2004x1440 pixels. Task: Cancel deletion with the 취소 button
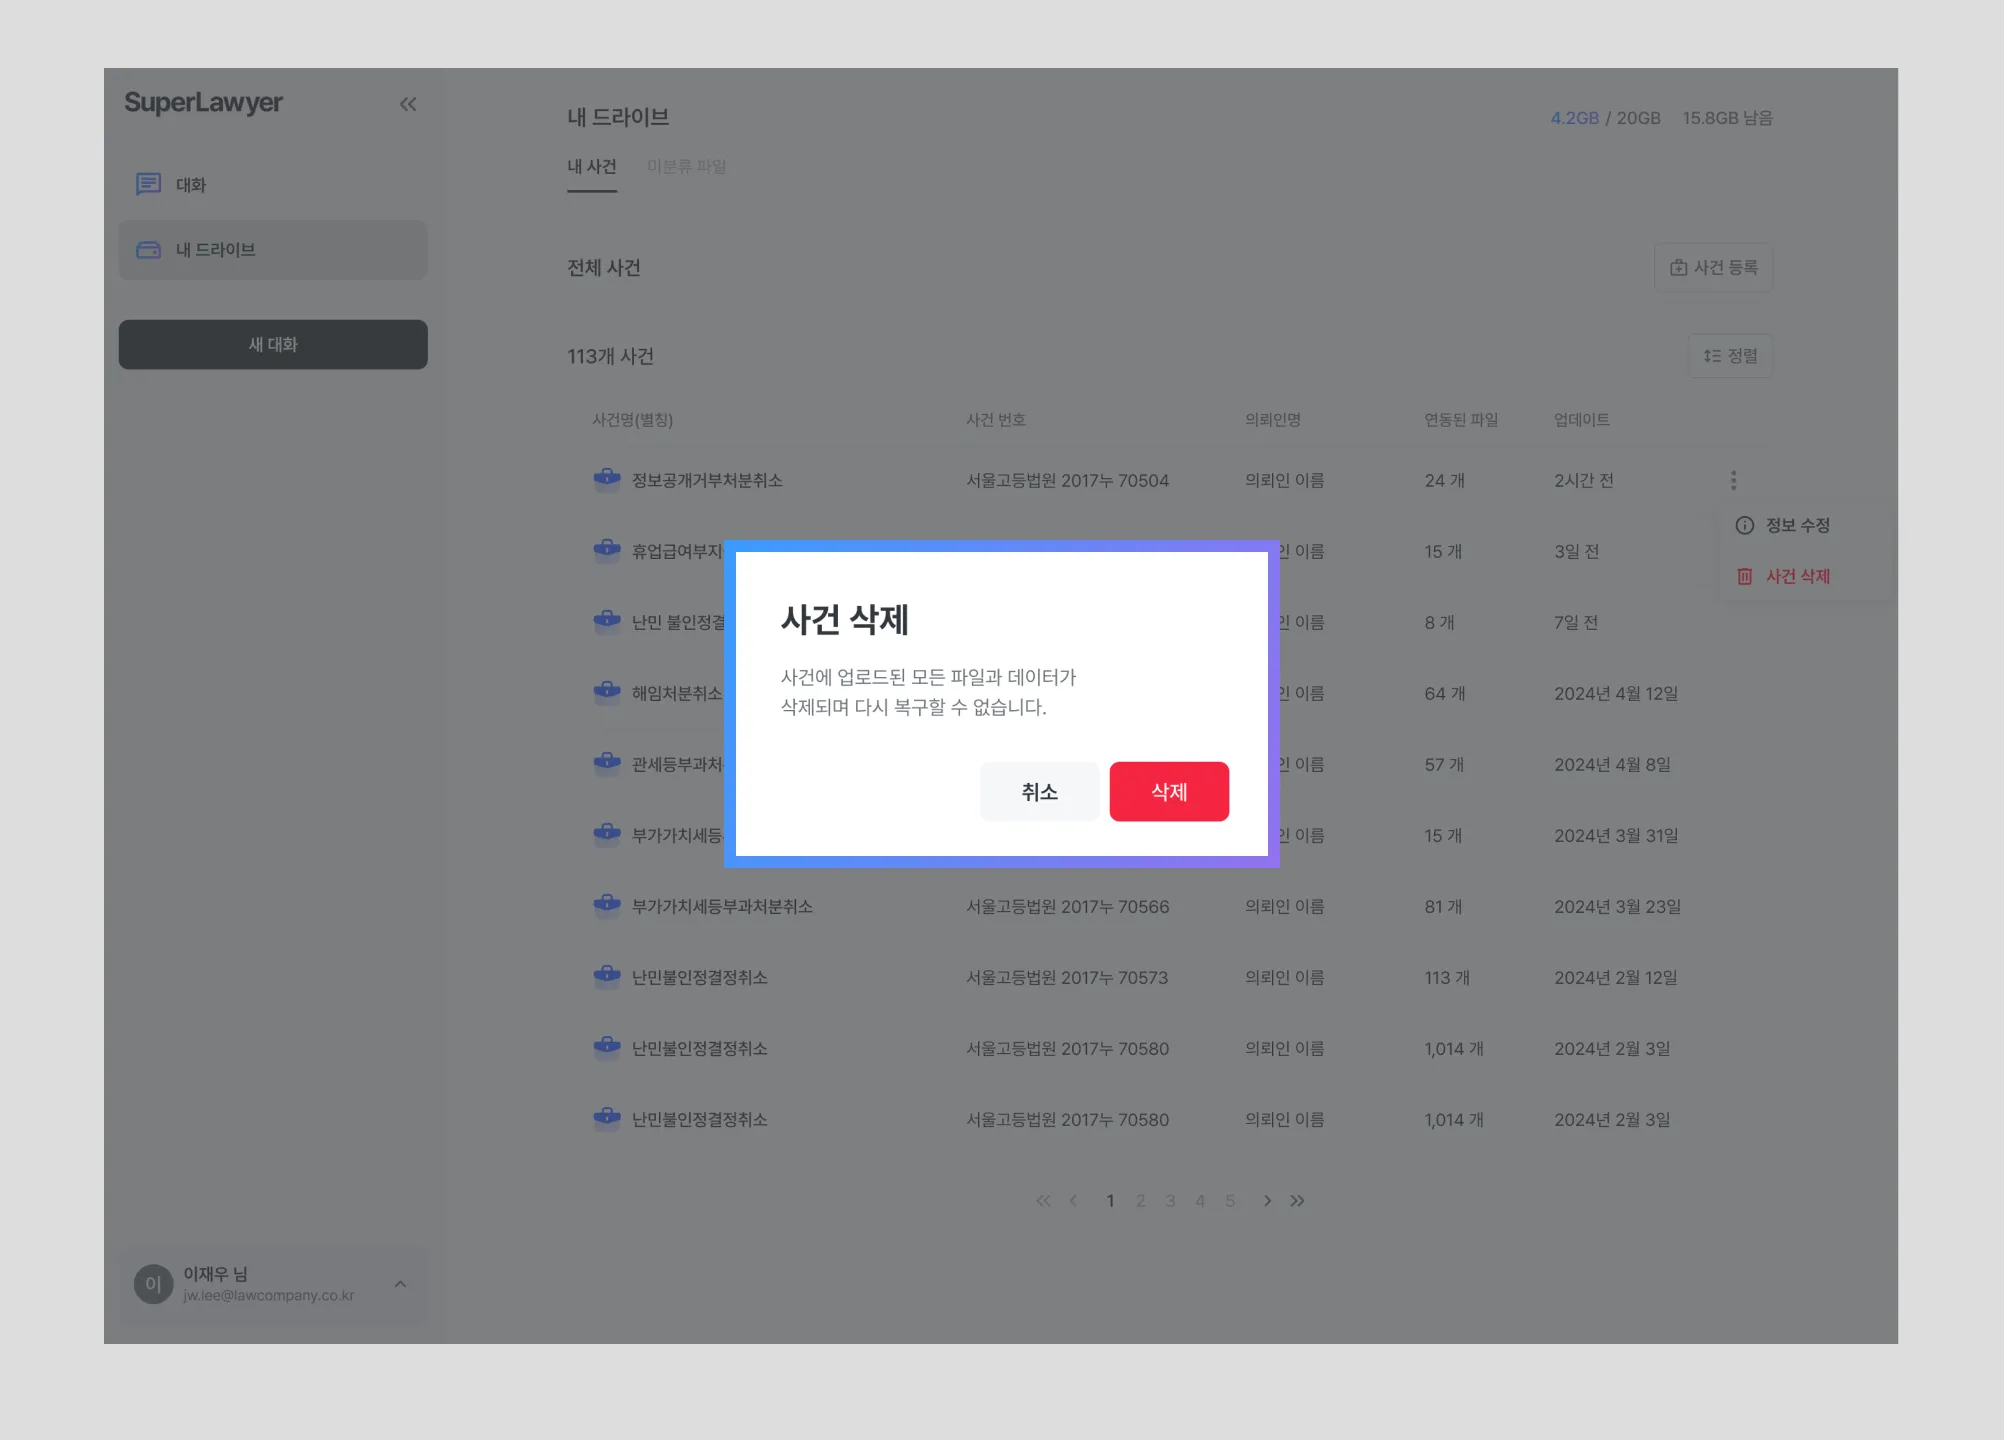coord(1039,792)
